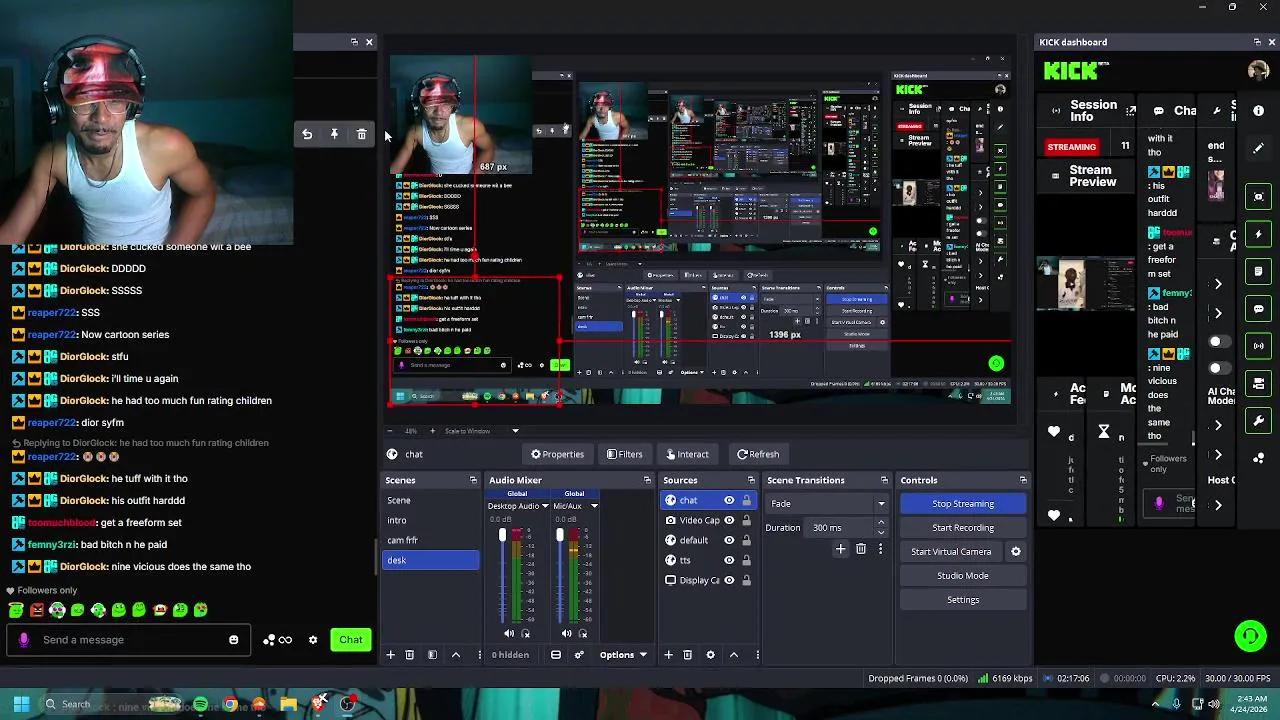Open Properties for the chat source
The image size is (1280, 720).
pos(557,454)
